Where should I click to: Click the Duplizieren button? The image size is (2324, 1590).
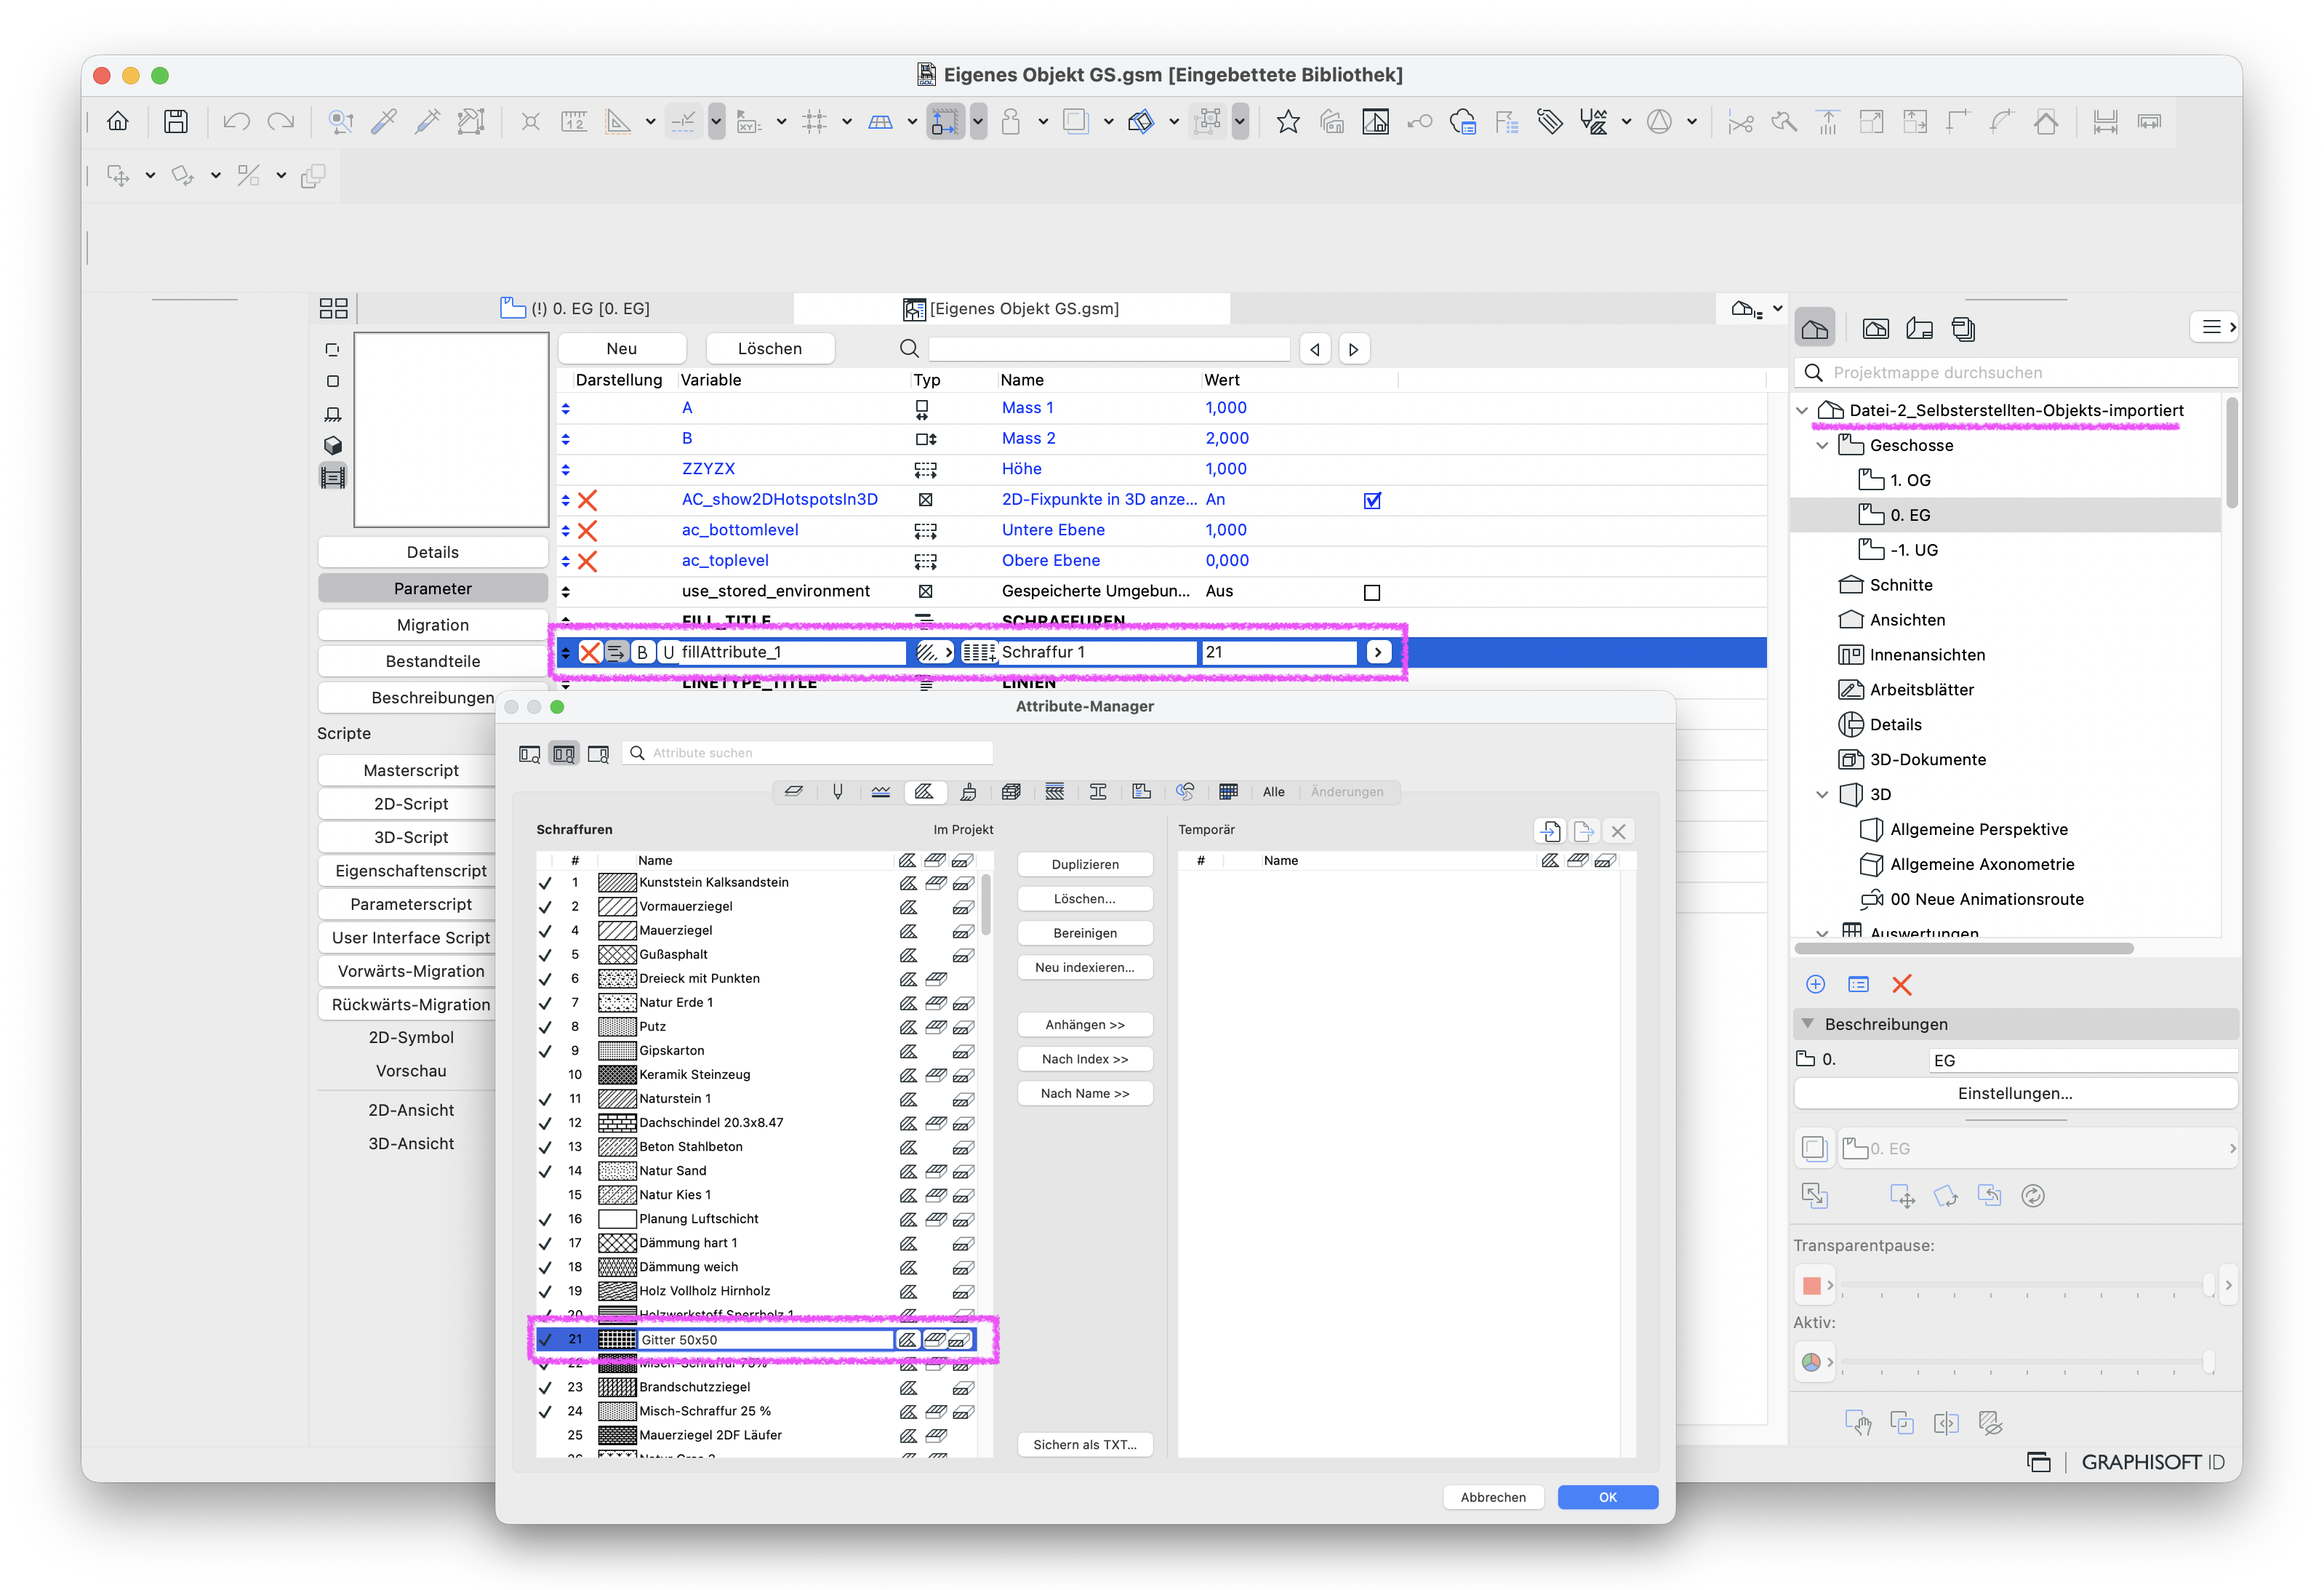tap(1084, 864)
